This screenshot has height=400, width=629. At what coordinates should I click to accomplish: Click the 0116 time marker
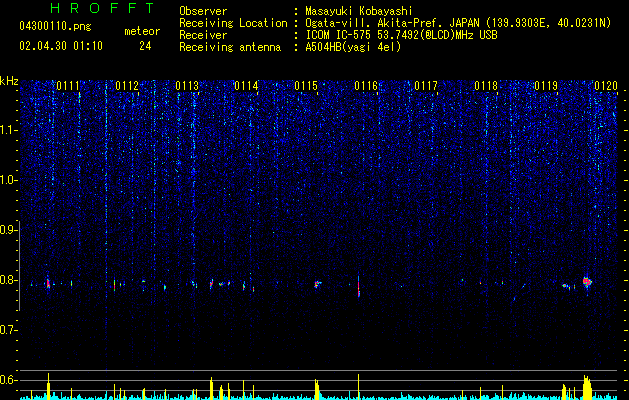[366, 86]
